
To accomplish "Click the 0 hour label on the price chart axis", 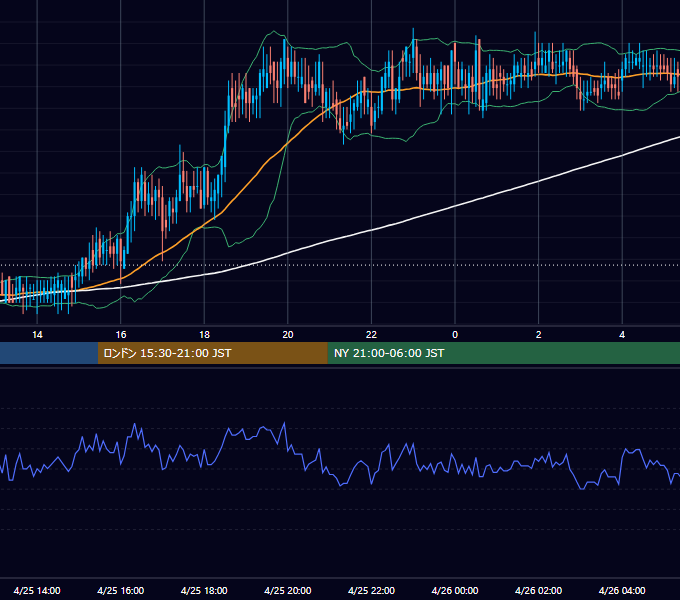I will point(455,335).
